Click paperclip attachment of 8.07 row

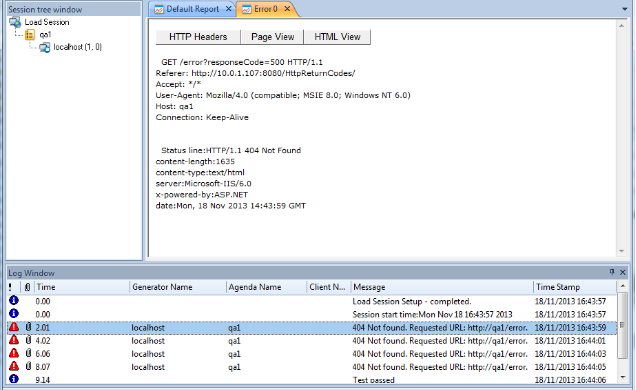[28, 366]
